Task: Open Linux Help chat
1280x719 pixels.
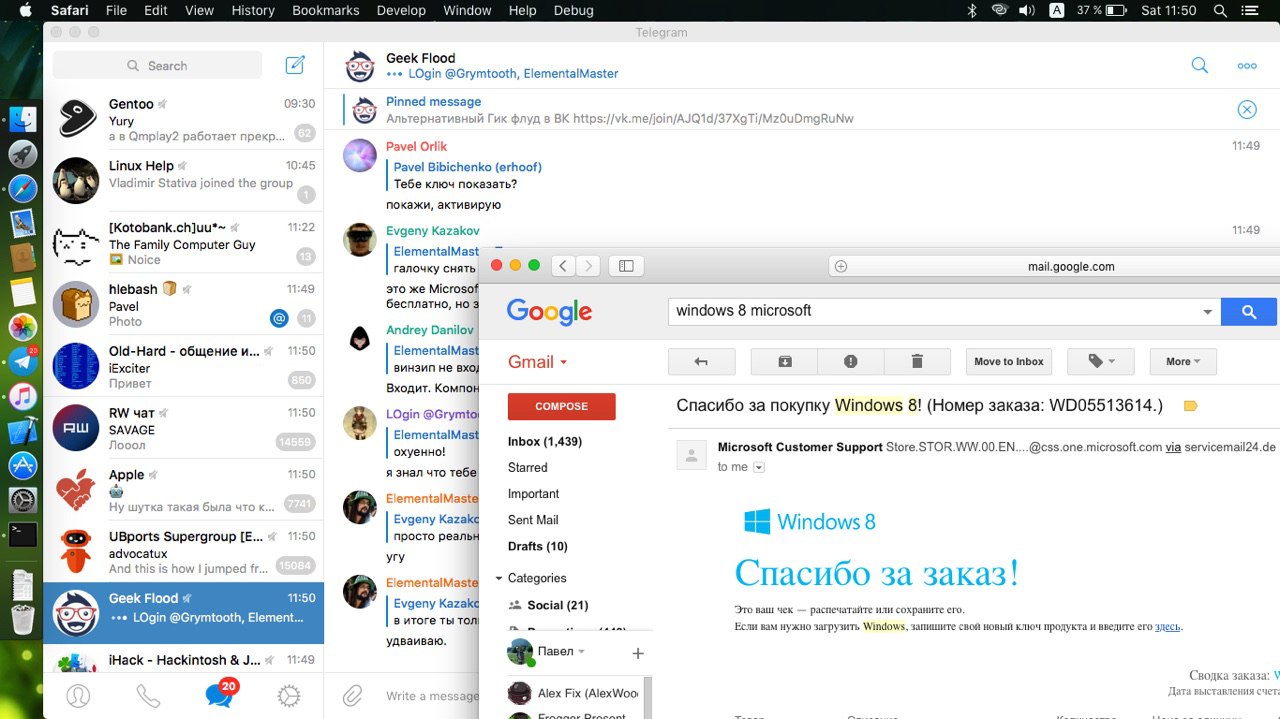Action: (184, 181)
